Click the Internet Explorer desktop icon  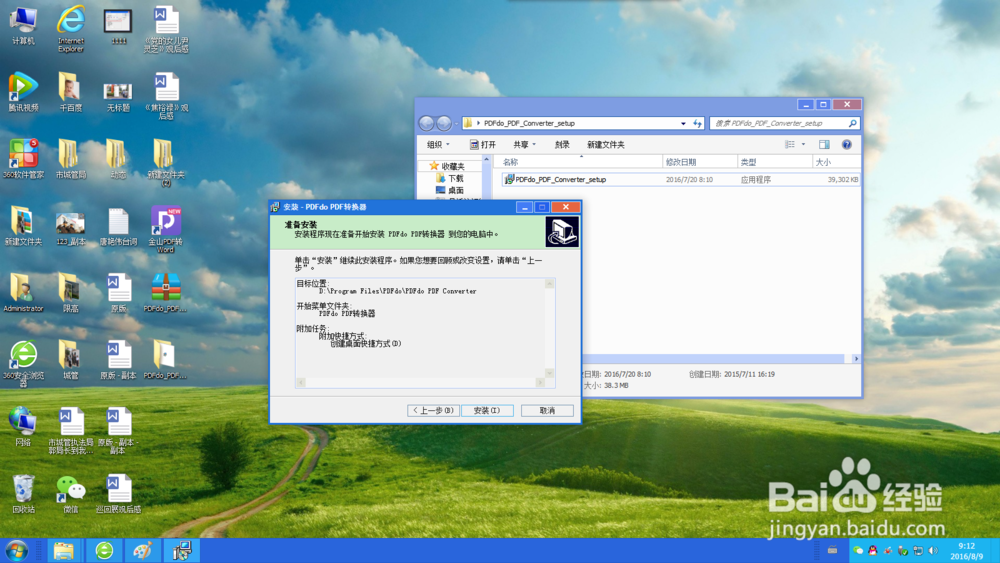[x=71, y=29]
